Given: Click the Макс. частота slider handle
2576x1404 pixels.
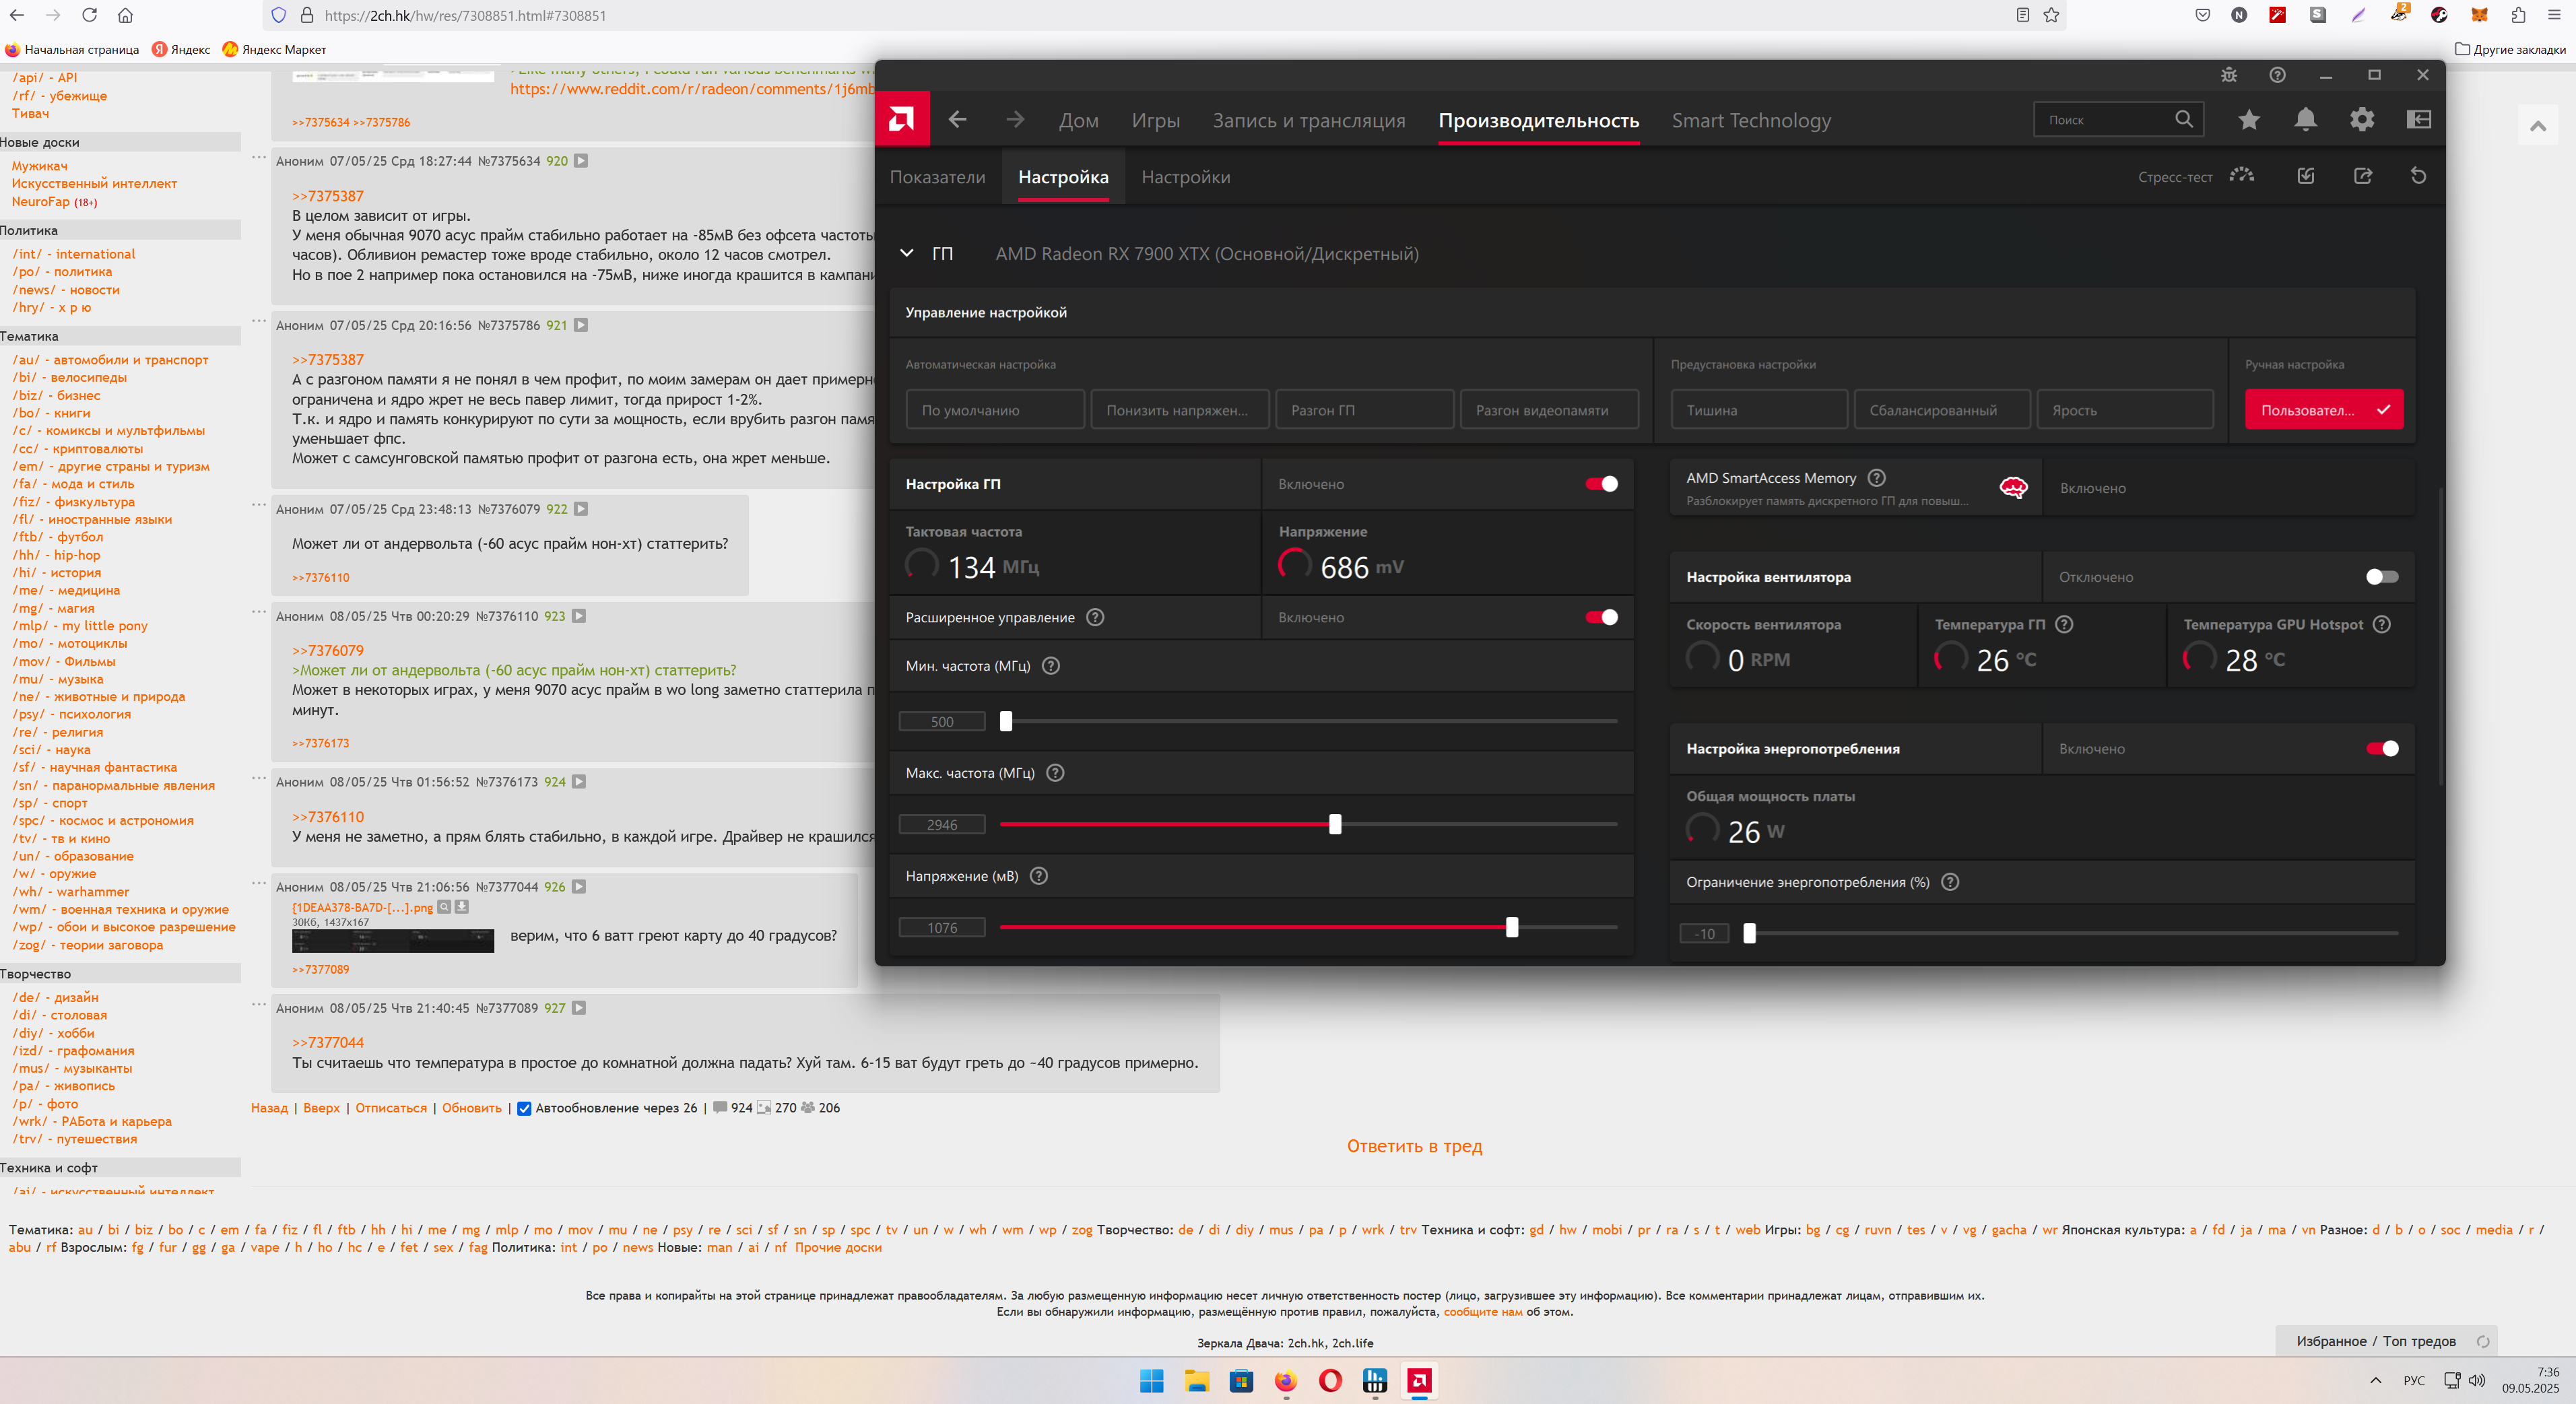Looking at the screenshot, I should (x=1335, y=824).
